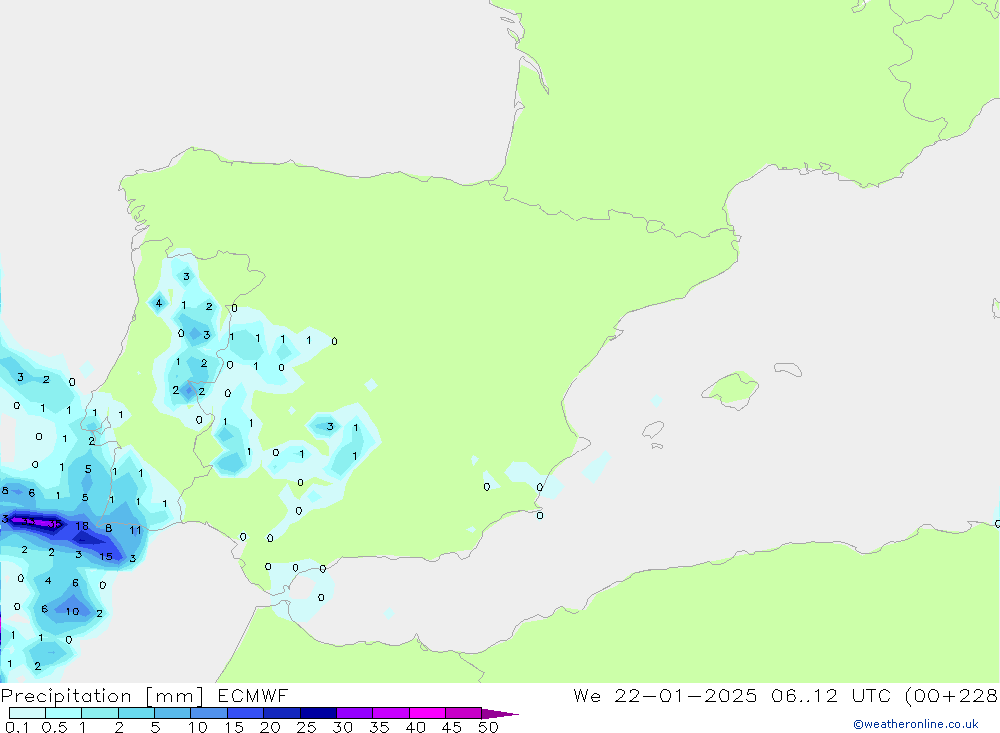1000x733 pixels.
Task: Click the 11 mm value on the map
Action: (x=135, y=530)
